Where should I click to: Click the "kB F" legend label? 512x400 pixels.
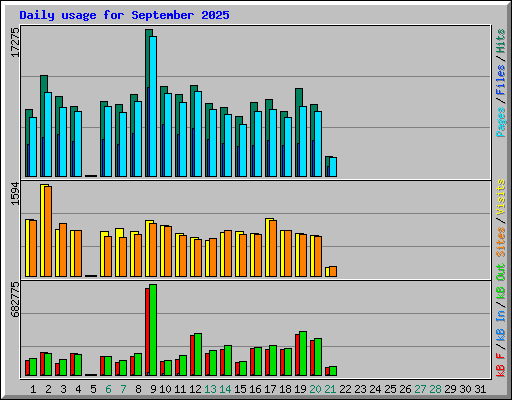click(500, 365)
